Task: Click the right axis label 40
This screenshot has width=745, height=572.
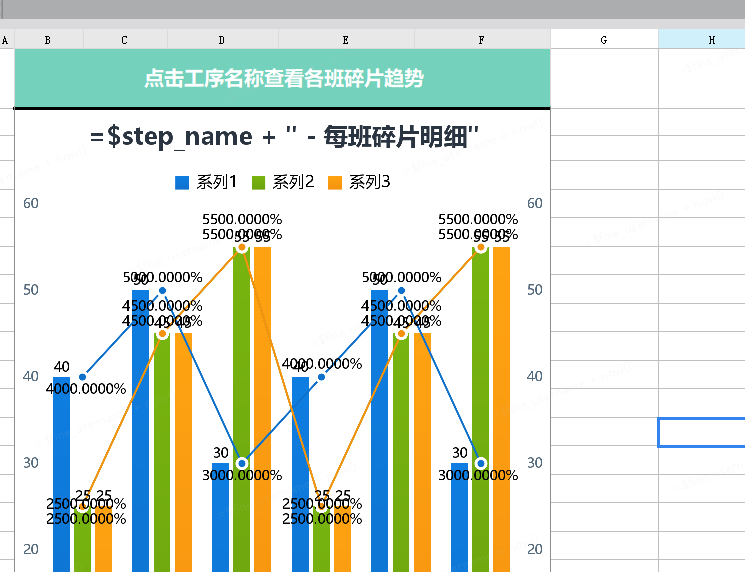Action: (535, 376)
